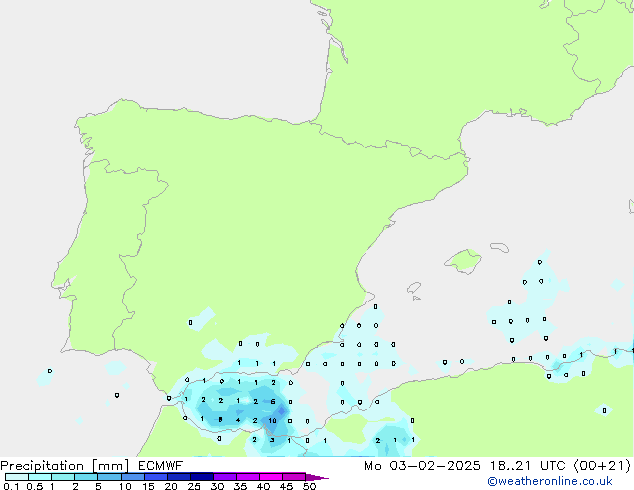Click the legend label '40'

click(x=263, y=486)
